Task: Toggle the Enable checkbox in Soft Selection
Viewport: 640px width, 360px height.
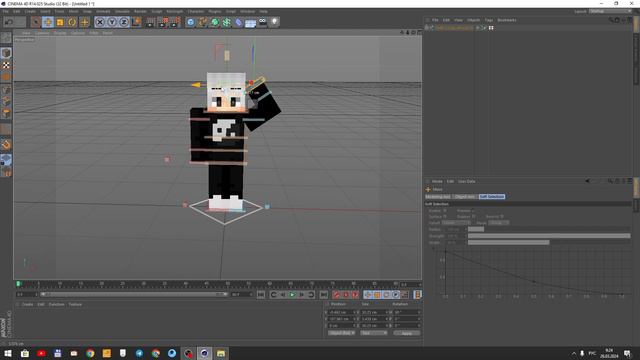Action: pos(445,211)
